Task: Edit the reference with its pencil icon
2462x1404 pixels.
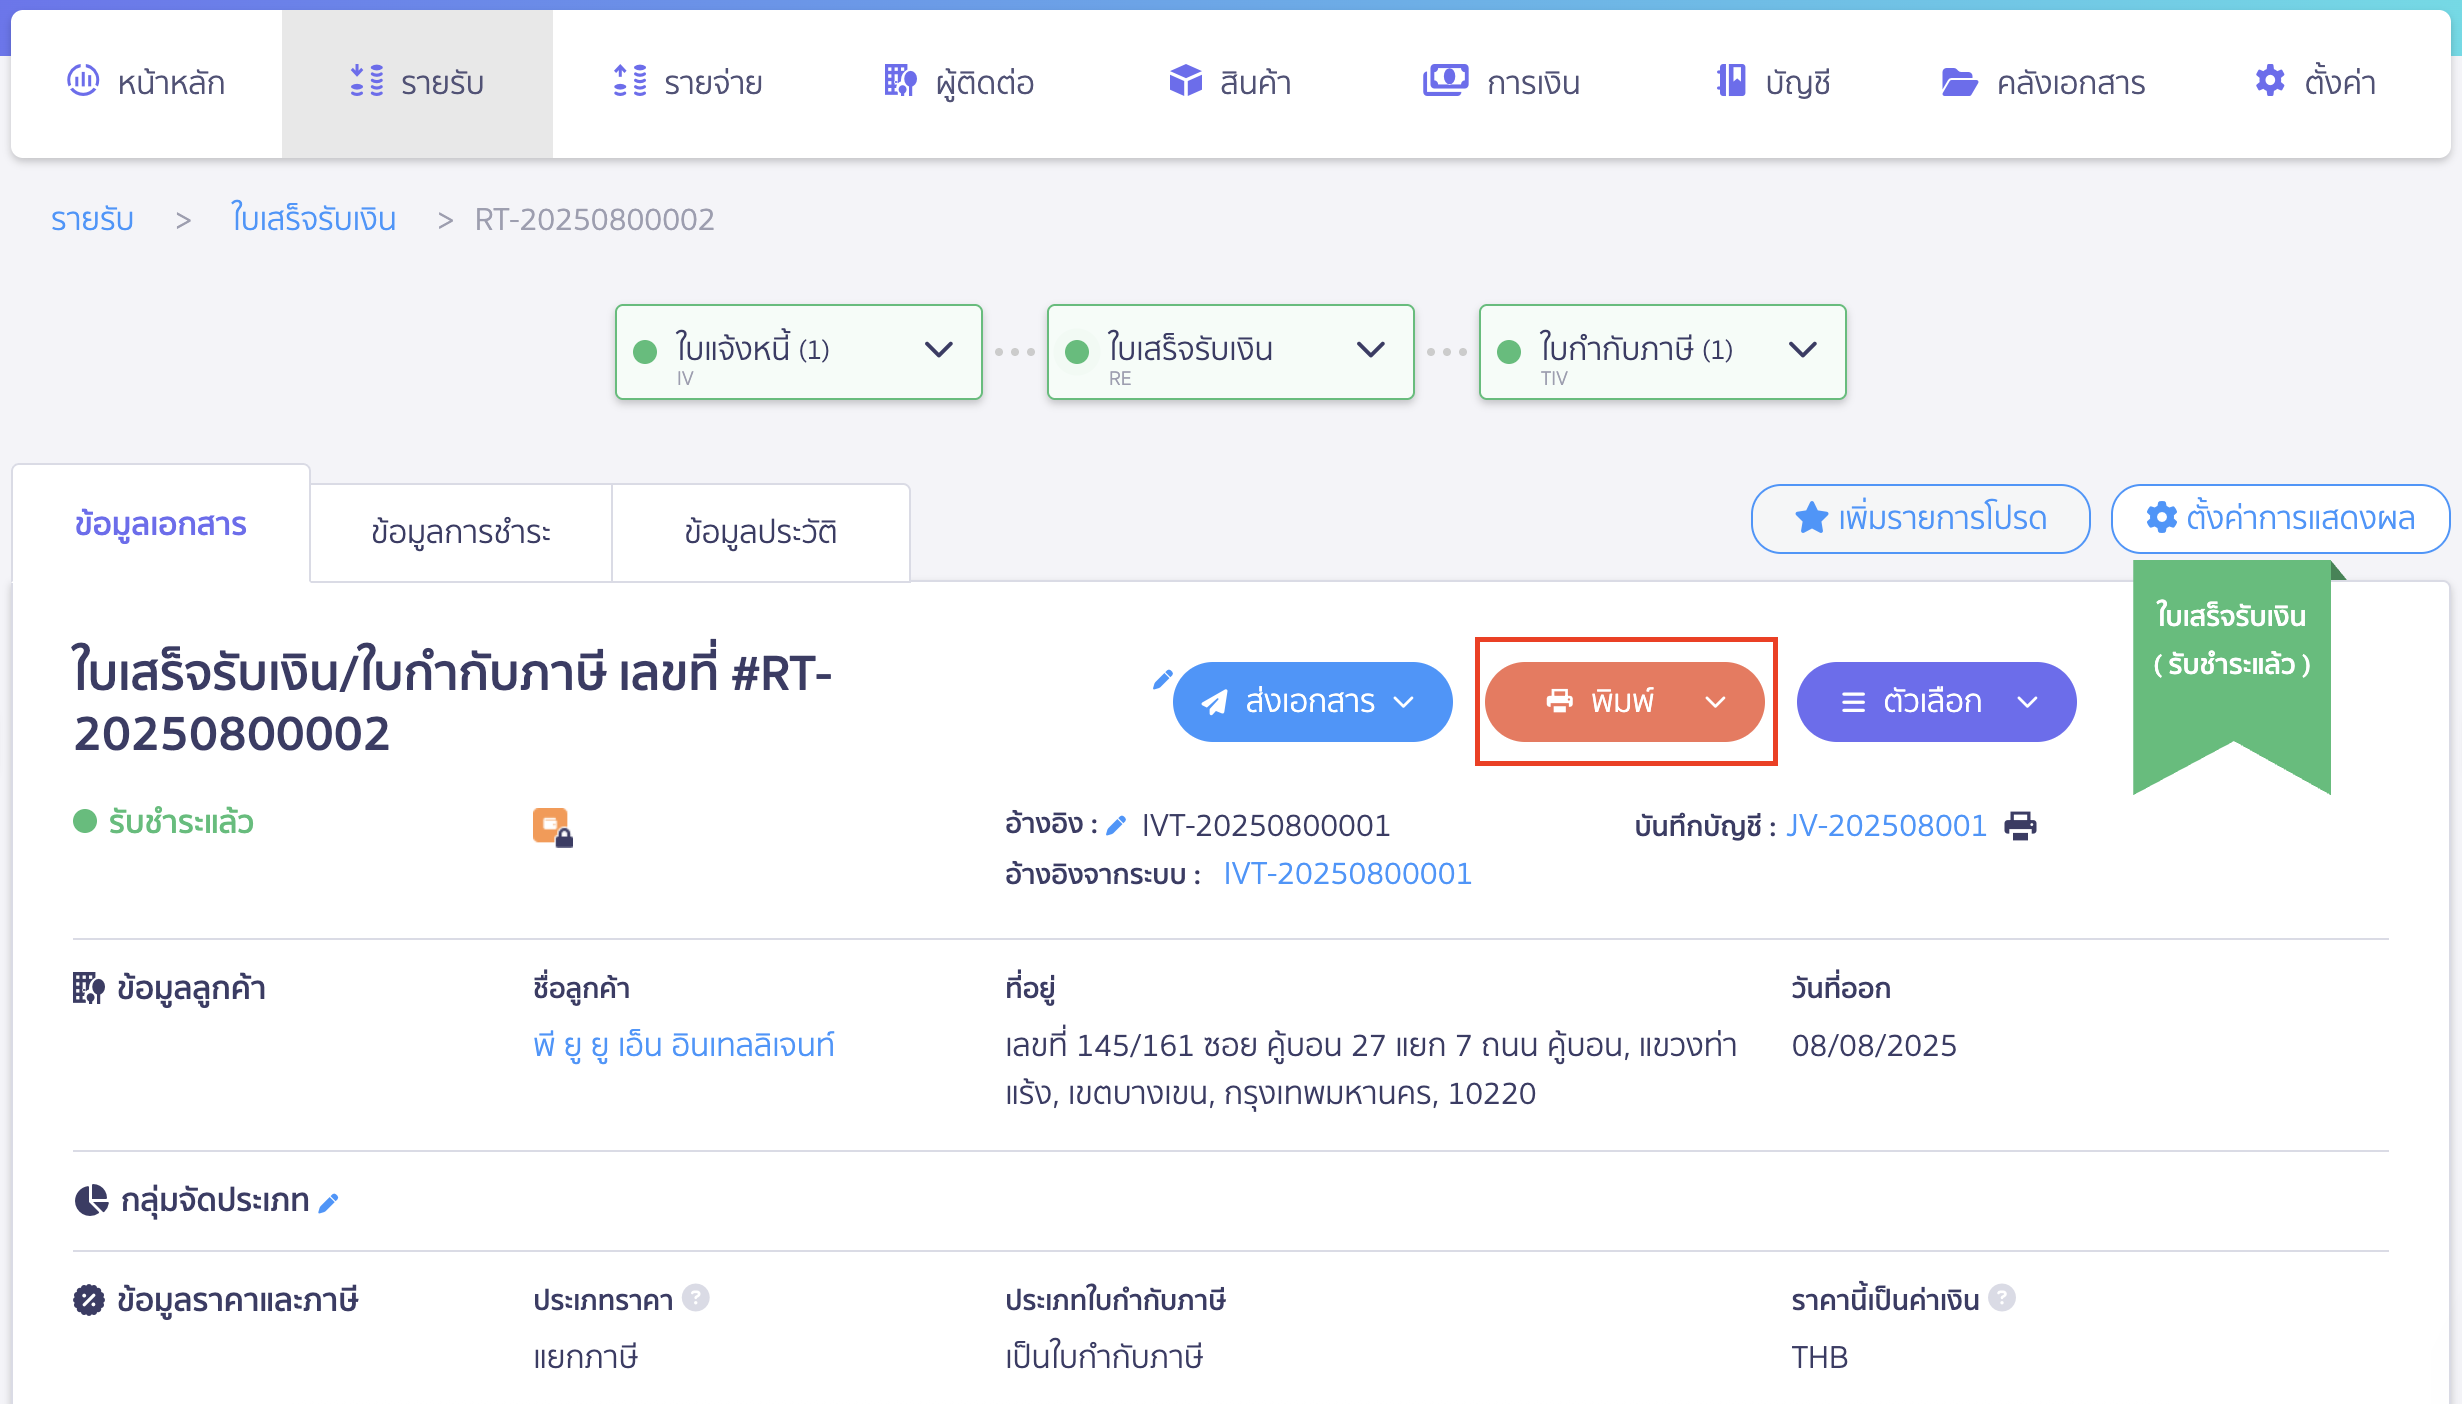Action: 1117,826
